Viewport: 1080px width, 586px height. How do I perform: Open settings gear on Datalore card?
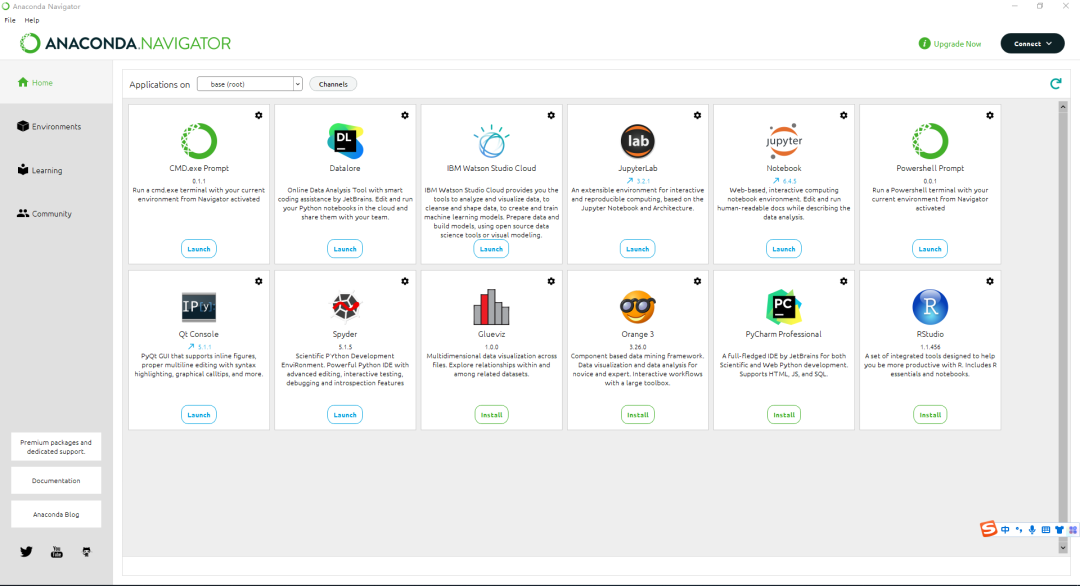pos(405,116)
